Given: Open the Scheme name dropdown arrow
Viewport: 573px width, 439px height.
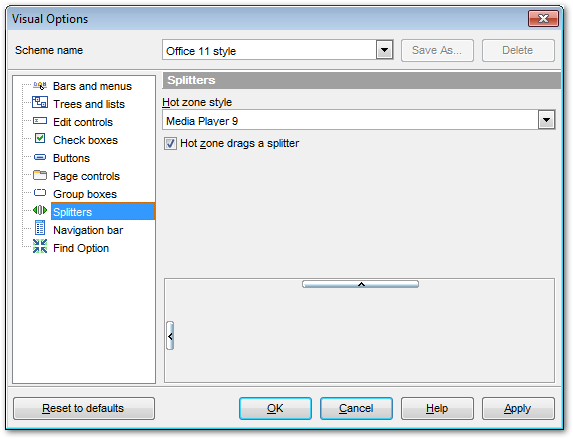Looking at the screenshot, I should [x=384, y=50].
